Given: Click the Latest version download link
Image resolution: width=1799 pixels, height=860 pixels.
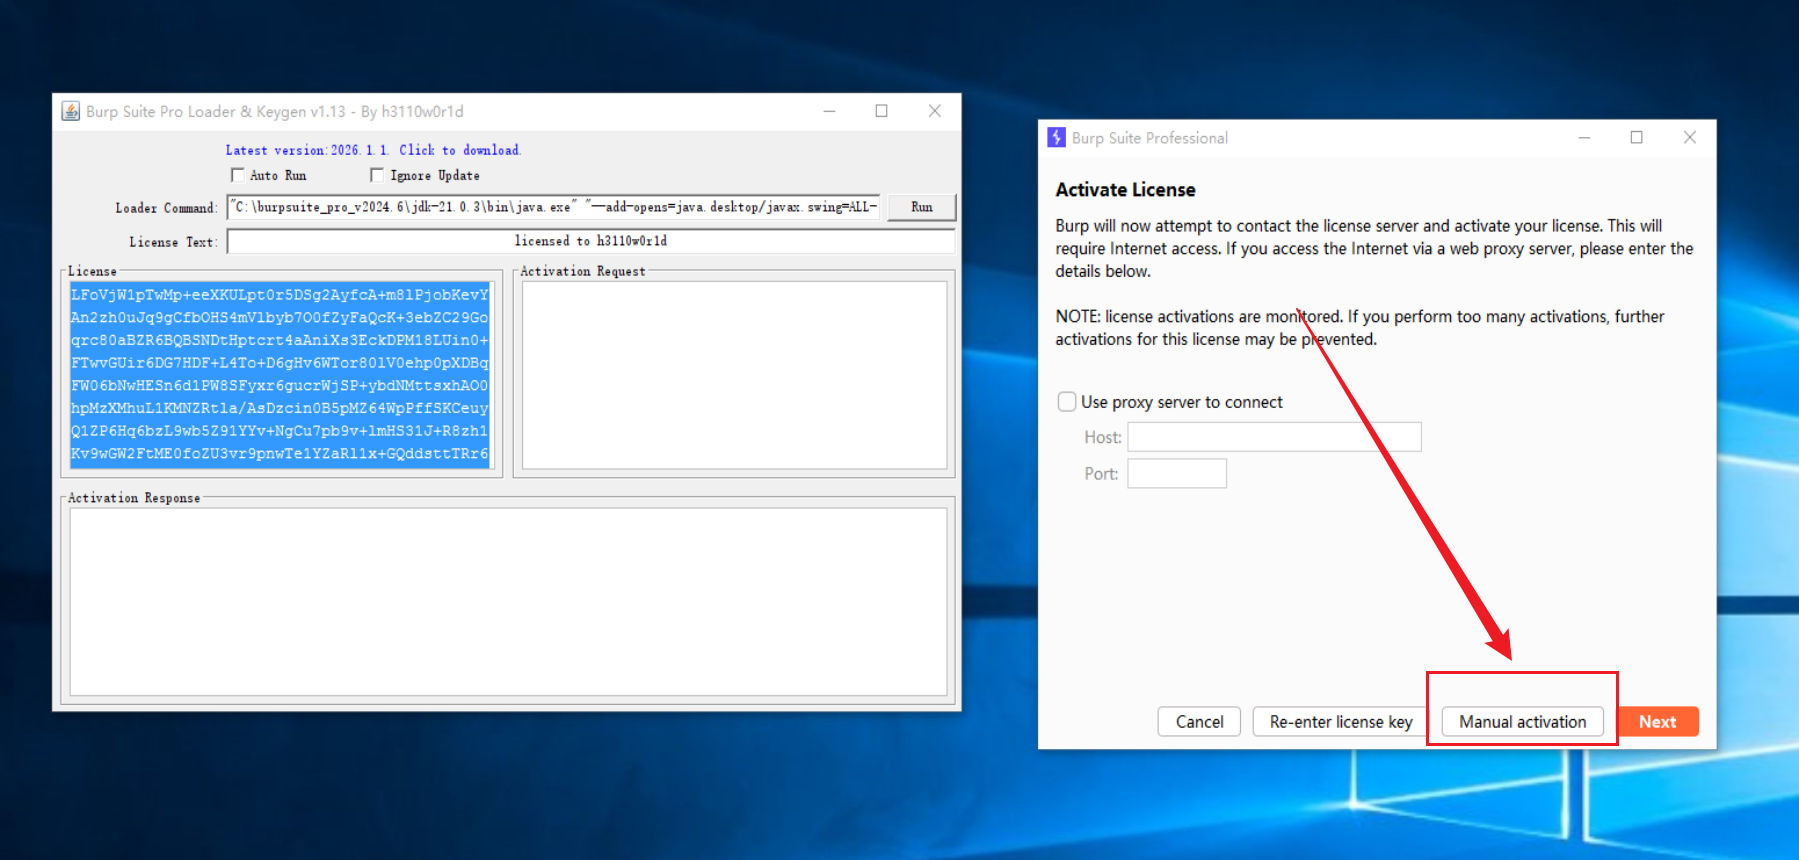Looking at the screenshot, I should coord(373,150).
